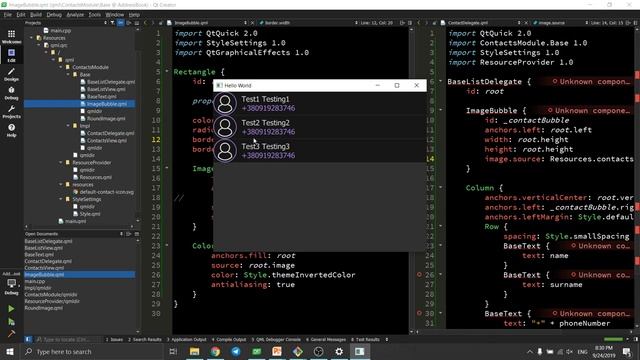The image size is (640, 360).
Task: Open Chrome from the taskbar
Action: 215,351
